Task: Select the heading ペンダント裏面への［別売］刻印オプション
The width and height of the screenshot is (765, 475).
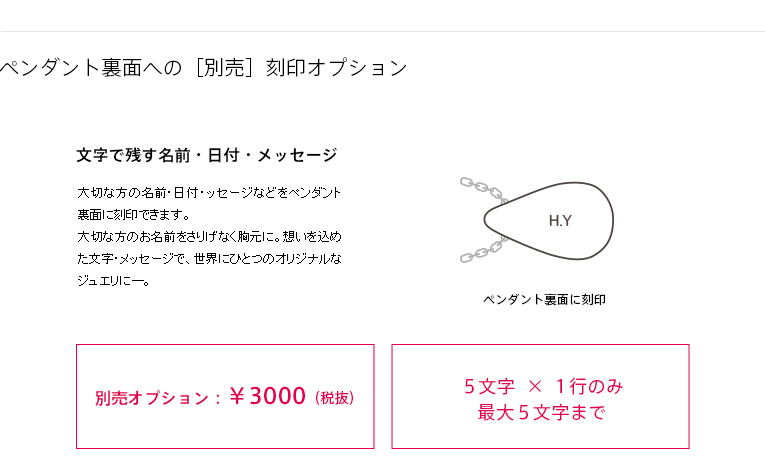Action: 203,67
